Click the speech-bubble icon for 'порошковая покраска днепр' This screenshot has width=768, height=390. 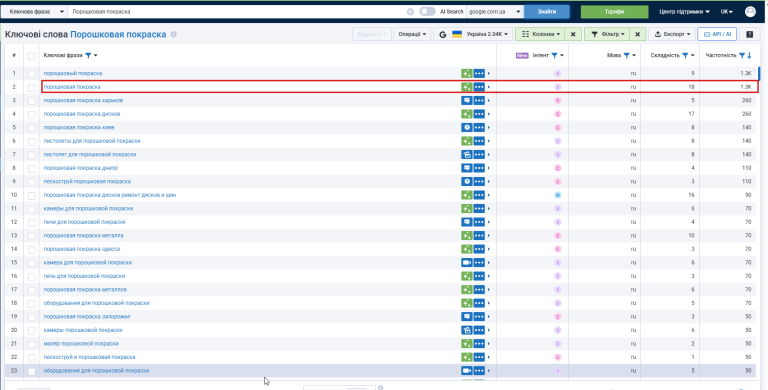click(466, 168)
